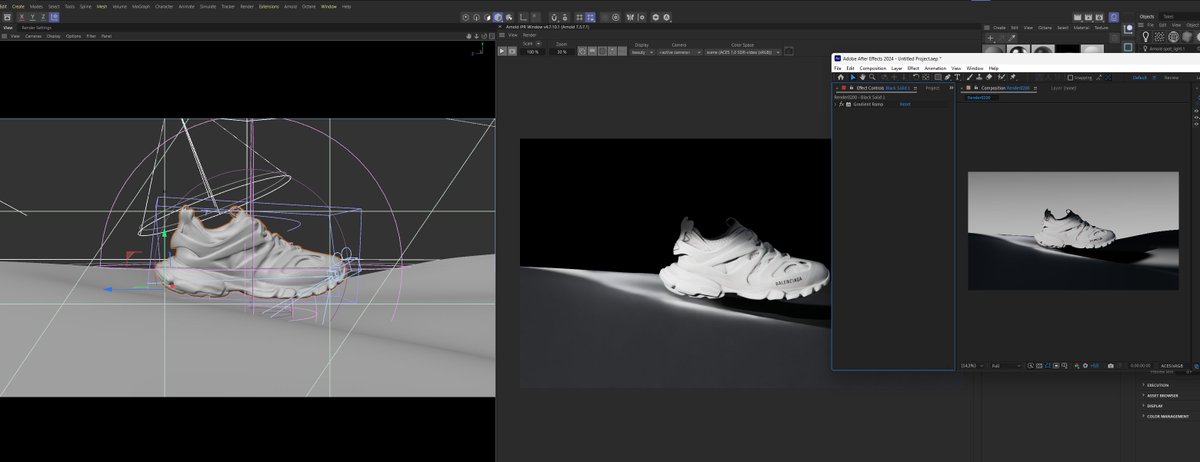This screenshot has width=1200, height=462.
Task: Select the Type tool in After Effects
Action: tap(957, 77)
